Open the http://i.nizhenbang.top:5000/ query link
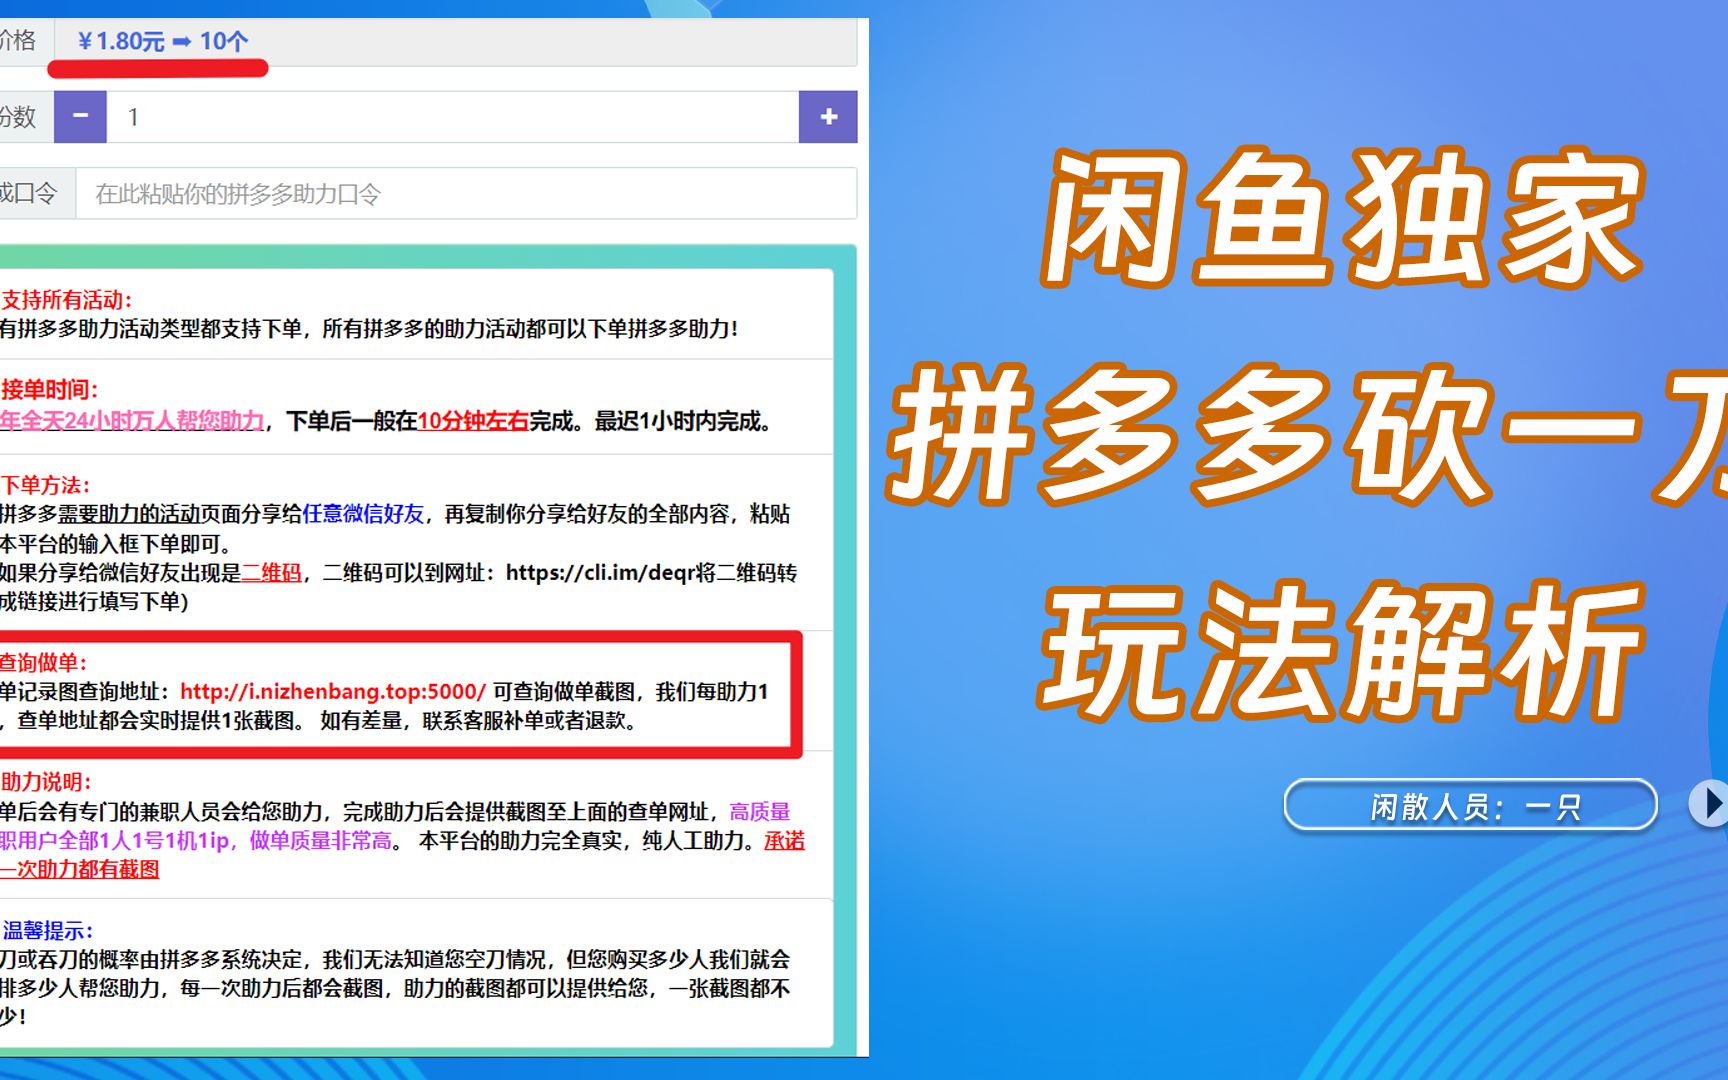The height and width of the screenshot is (1080, 1728). click(x=333, y=691)
